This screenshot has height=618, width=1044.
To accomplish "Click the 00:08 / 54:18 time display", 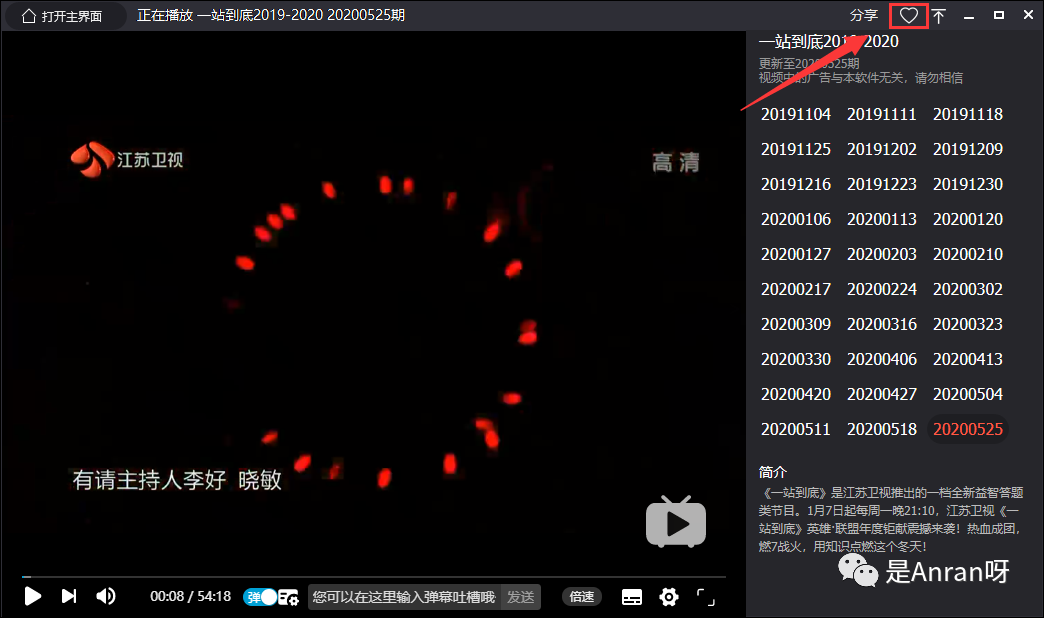I will click(190, 597).
